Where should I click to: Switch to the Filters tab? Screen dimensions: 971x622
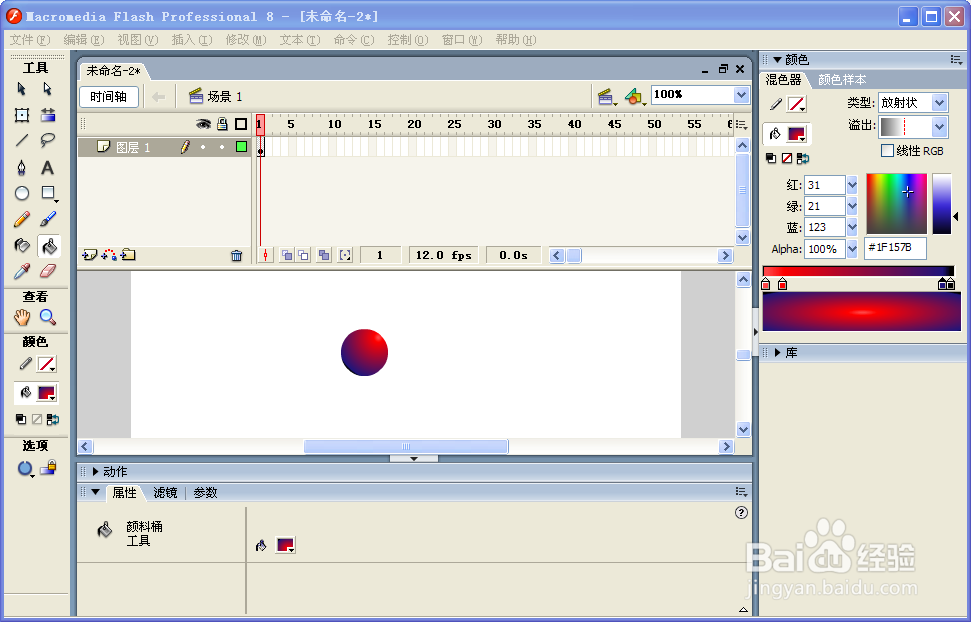click(x=165, y=493)
